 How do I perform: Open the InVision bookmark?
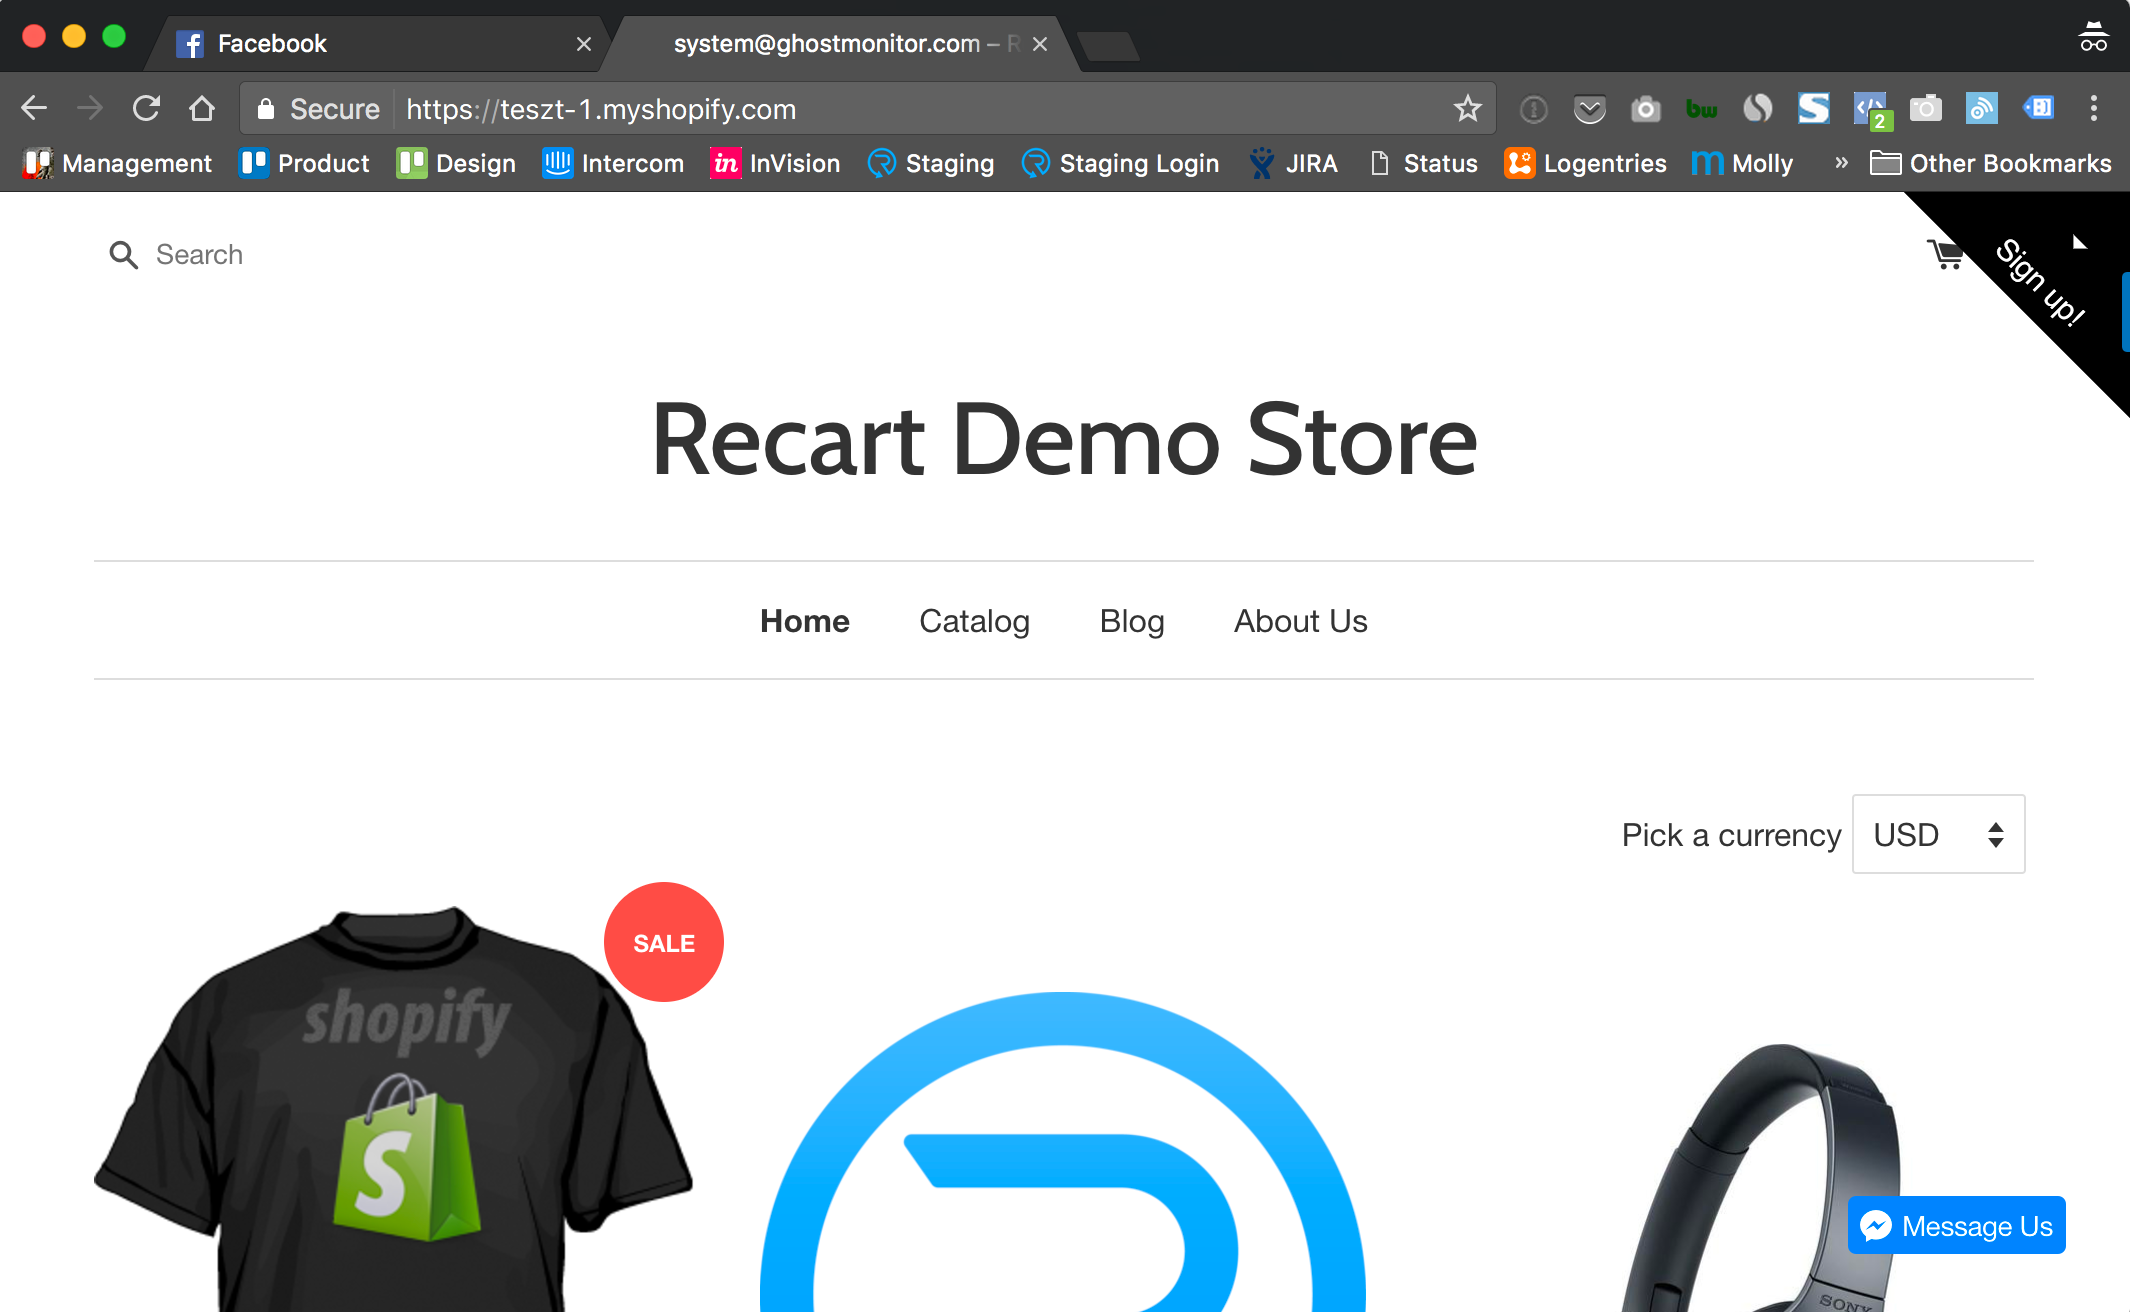coord(776,163)
